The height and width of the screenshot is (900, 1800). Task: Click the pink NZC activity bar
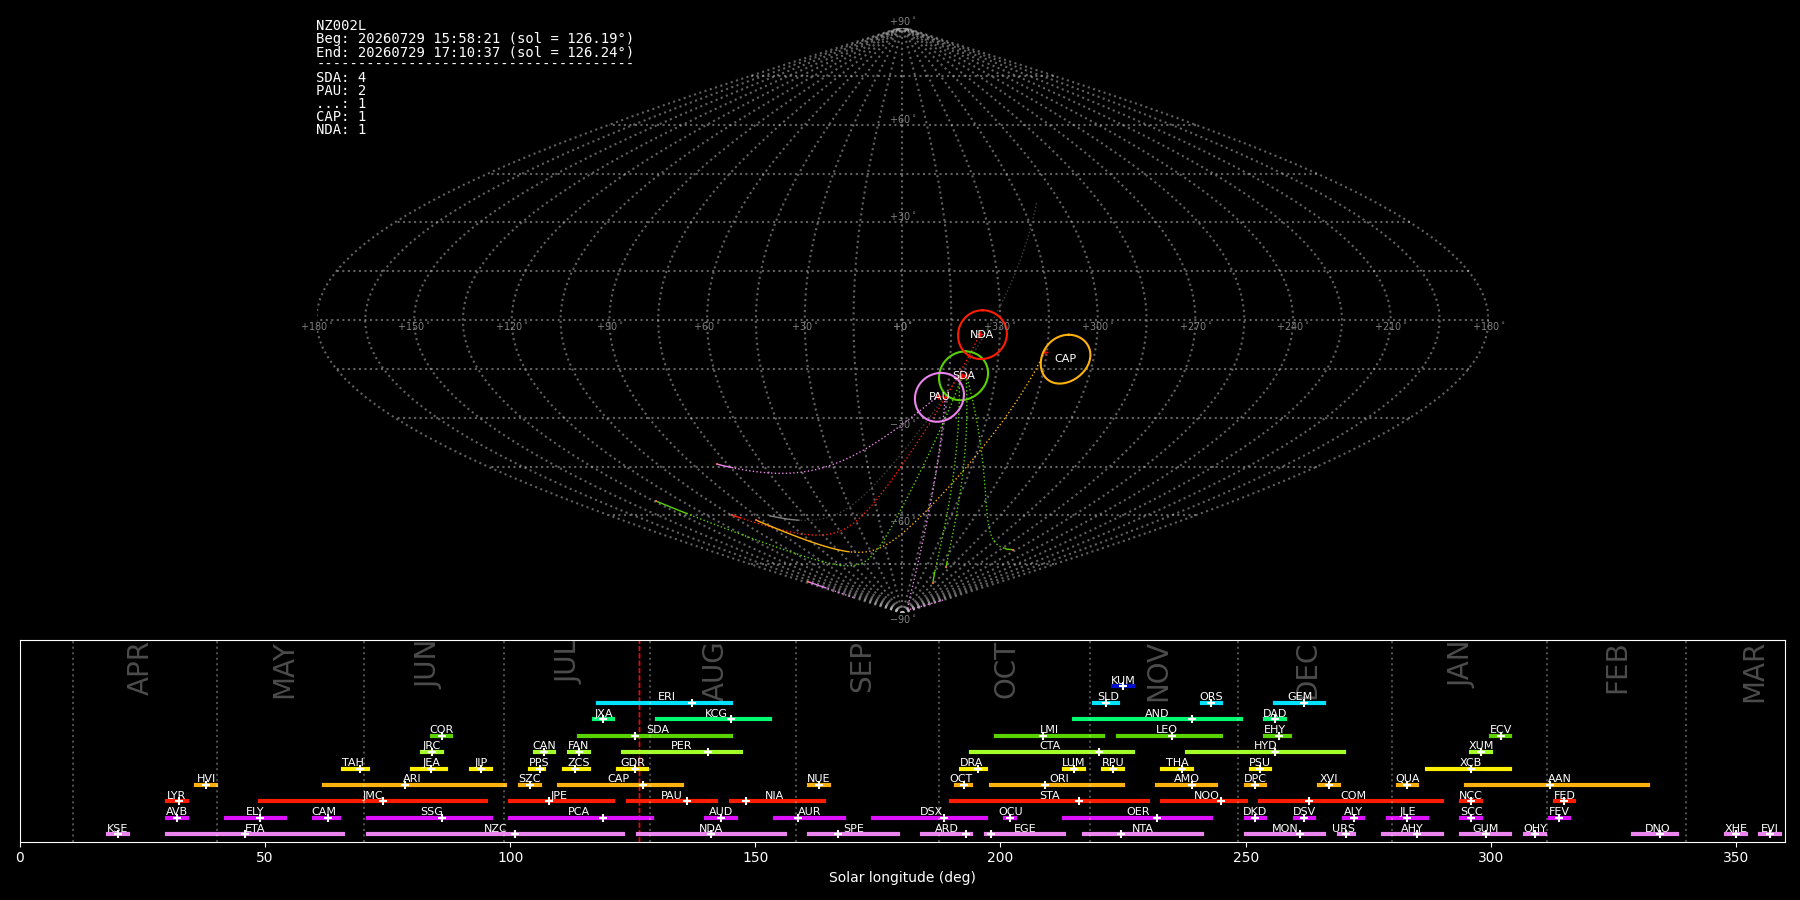[x=495, y=834]
